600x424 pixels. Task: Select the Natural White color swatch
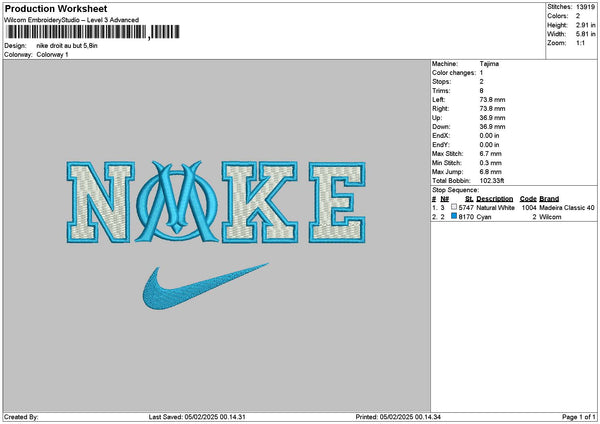454,207
